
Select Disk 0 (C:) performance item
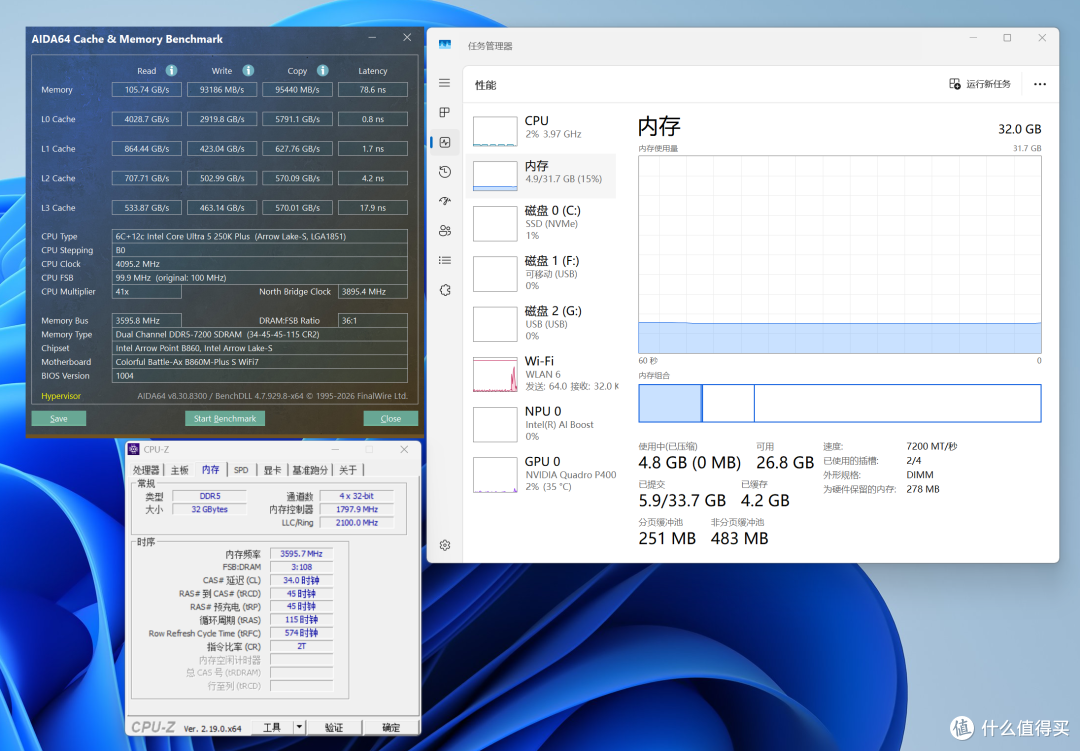[541, 223]
